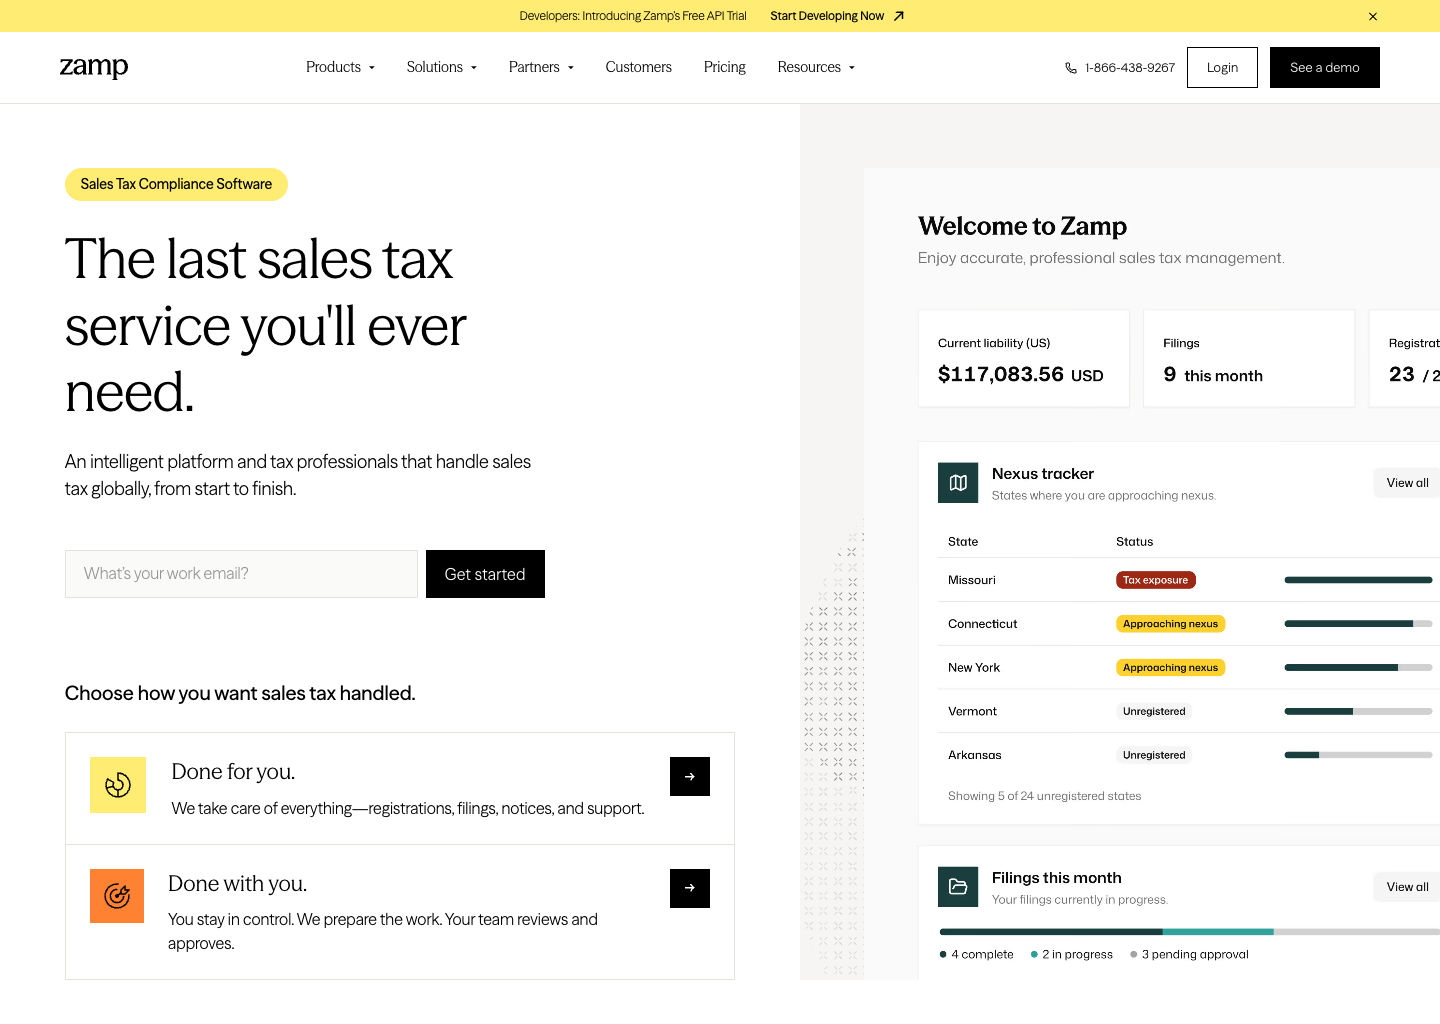Click the Missouri nexus progress bar
This screenshot has height=1024, width=1440.
[1358, 580]
